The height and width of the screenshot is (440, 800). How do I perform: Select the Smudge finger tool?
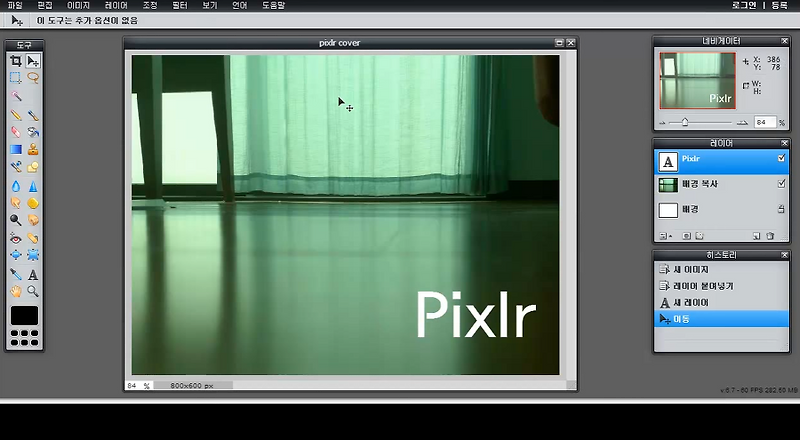point(16,203)
